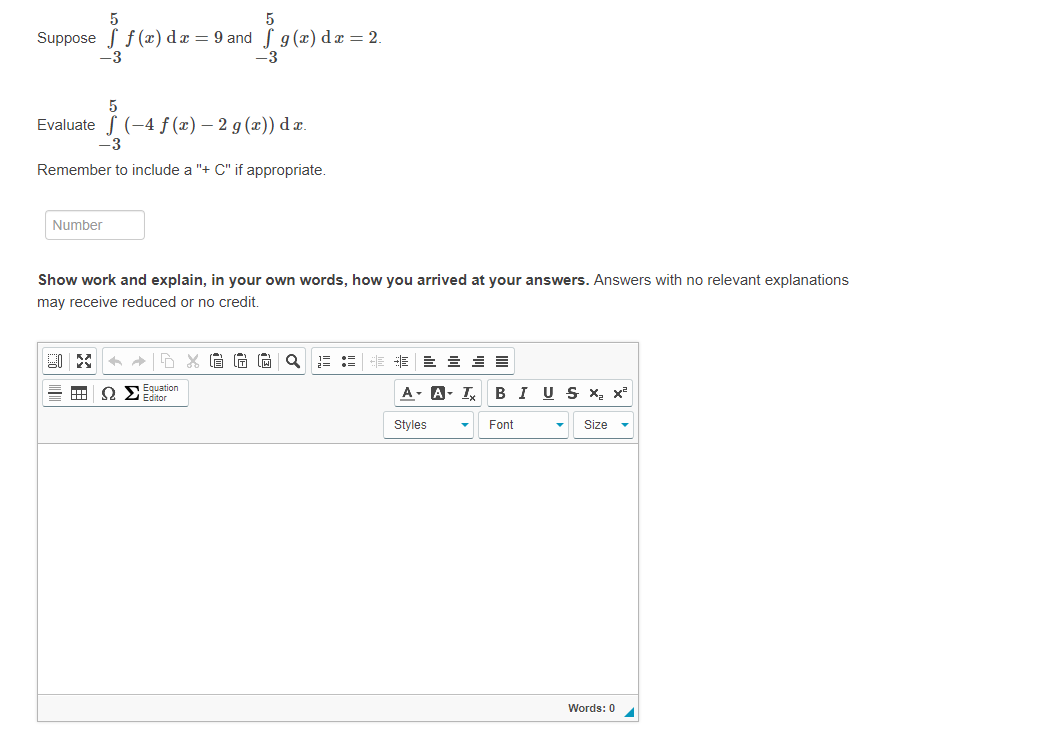Toggle underline formatting
1047x746 pixels.
pyautogui.click(x=547, y=393)
